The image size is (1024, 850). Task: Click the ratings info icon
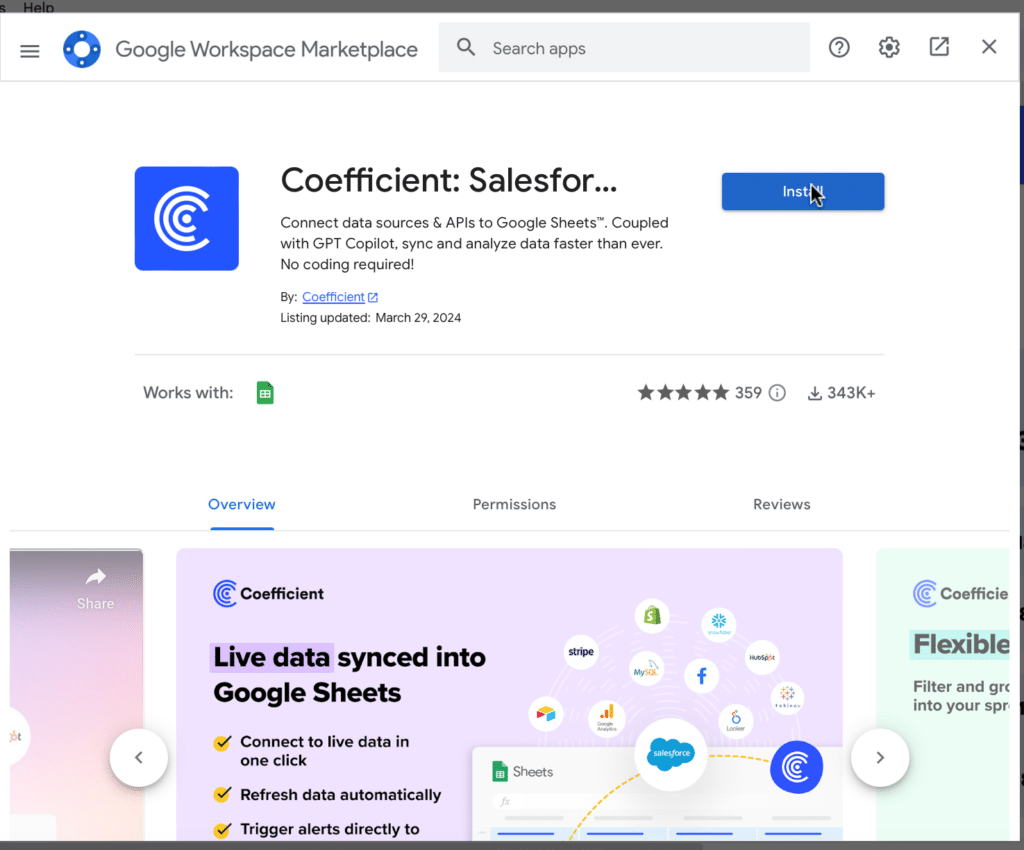(777, 393)
